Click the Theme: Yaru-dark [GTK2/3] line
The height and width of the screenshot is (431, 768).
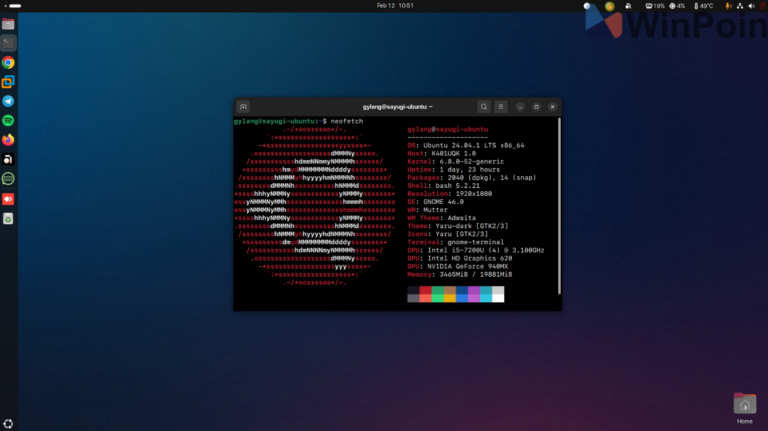pos(457,226)
